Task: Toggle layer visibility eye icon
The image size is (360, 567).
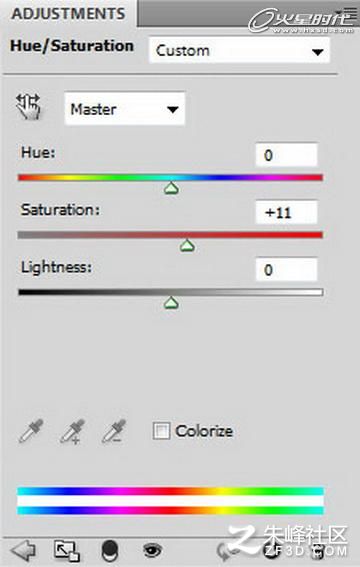Action: (153, 551)
